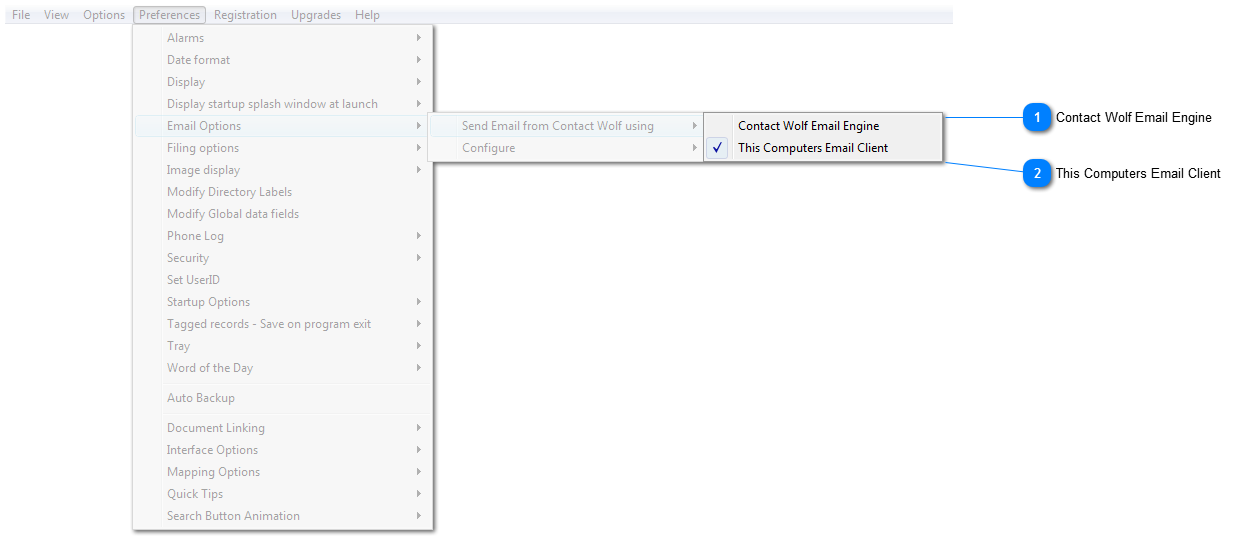Click arrow beside Send Email from Contact Wolf using
The height and width of the screenshot is (549, 1237).
[694, 126]
